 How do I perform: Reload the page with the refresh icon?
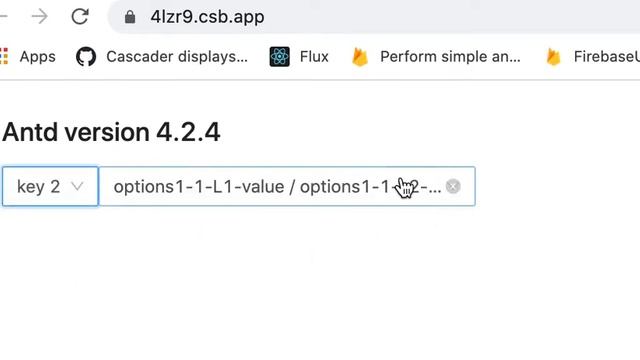(x=80, y=17)
